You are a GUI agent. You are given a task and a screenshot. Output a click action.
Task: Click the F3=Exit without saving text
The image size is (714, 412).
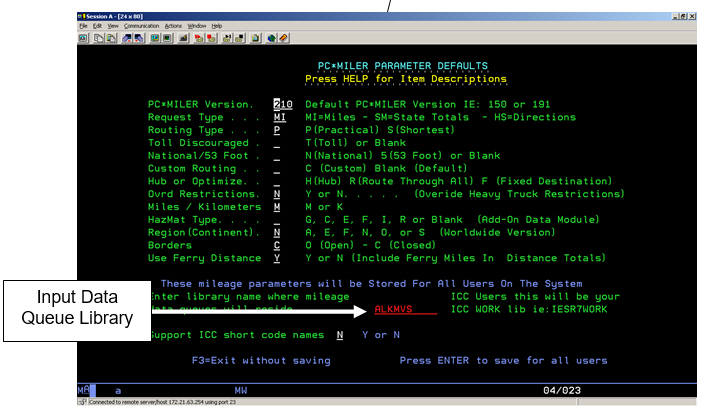[261, 361]
